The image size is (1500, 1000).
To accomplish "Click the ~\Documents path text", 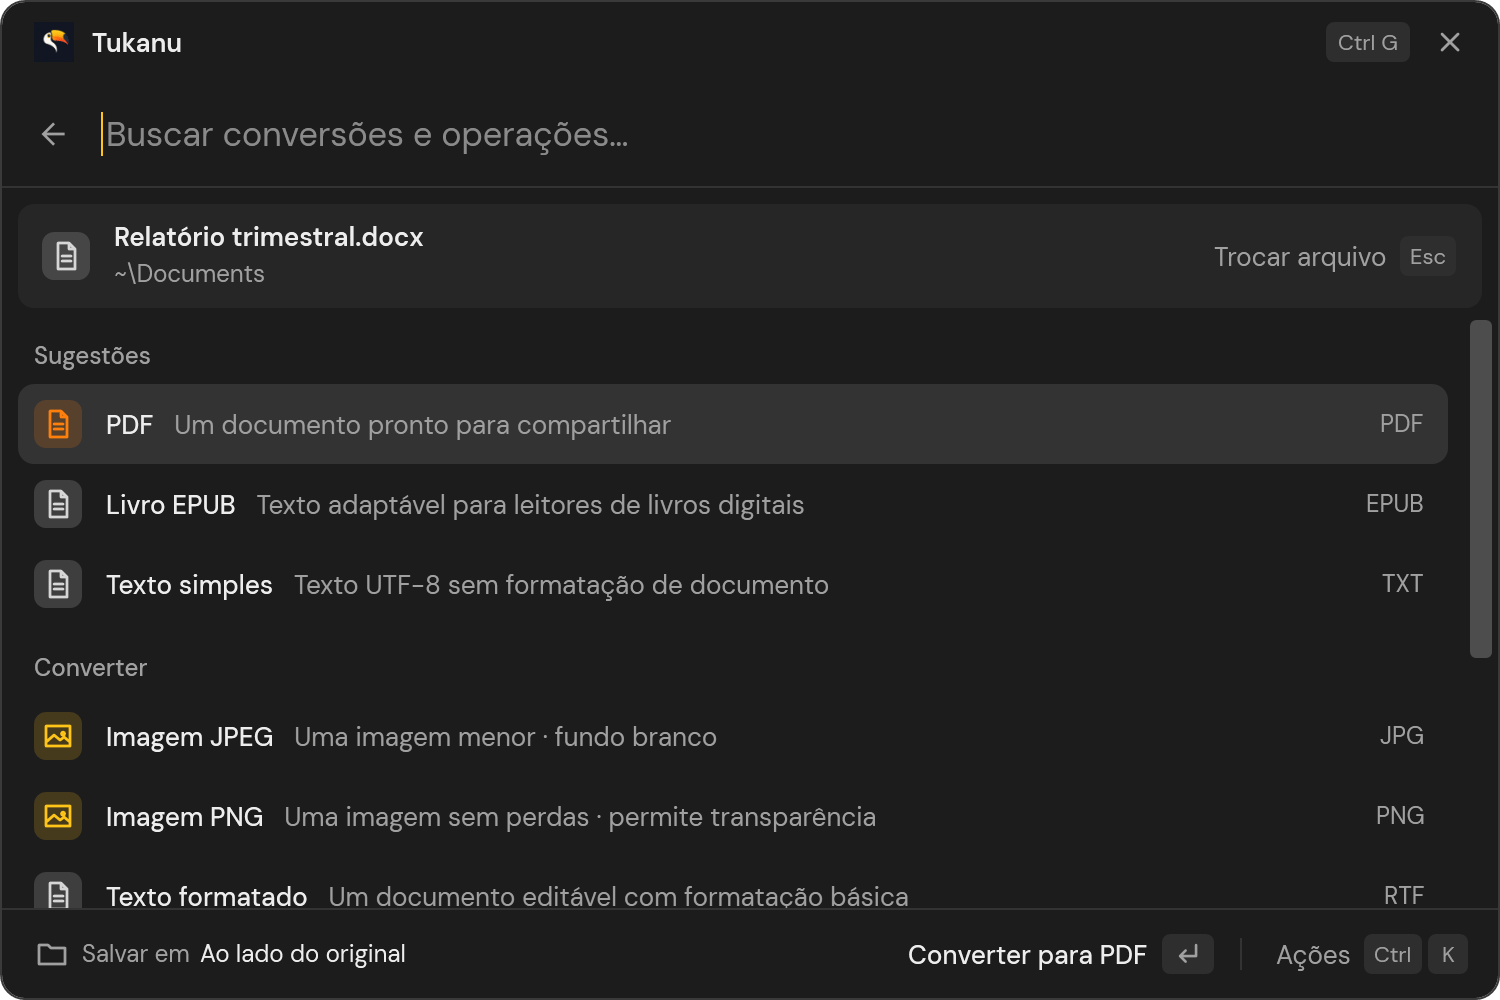I will tap(189, 274).
